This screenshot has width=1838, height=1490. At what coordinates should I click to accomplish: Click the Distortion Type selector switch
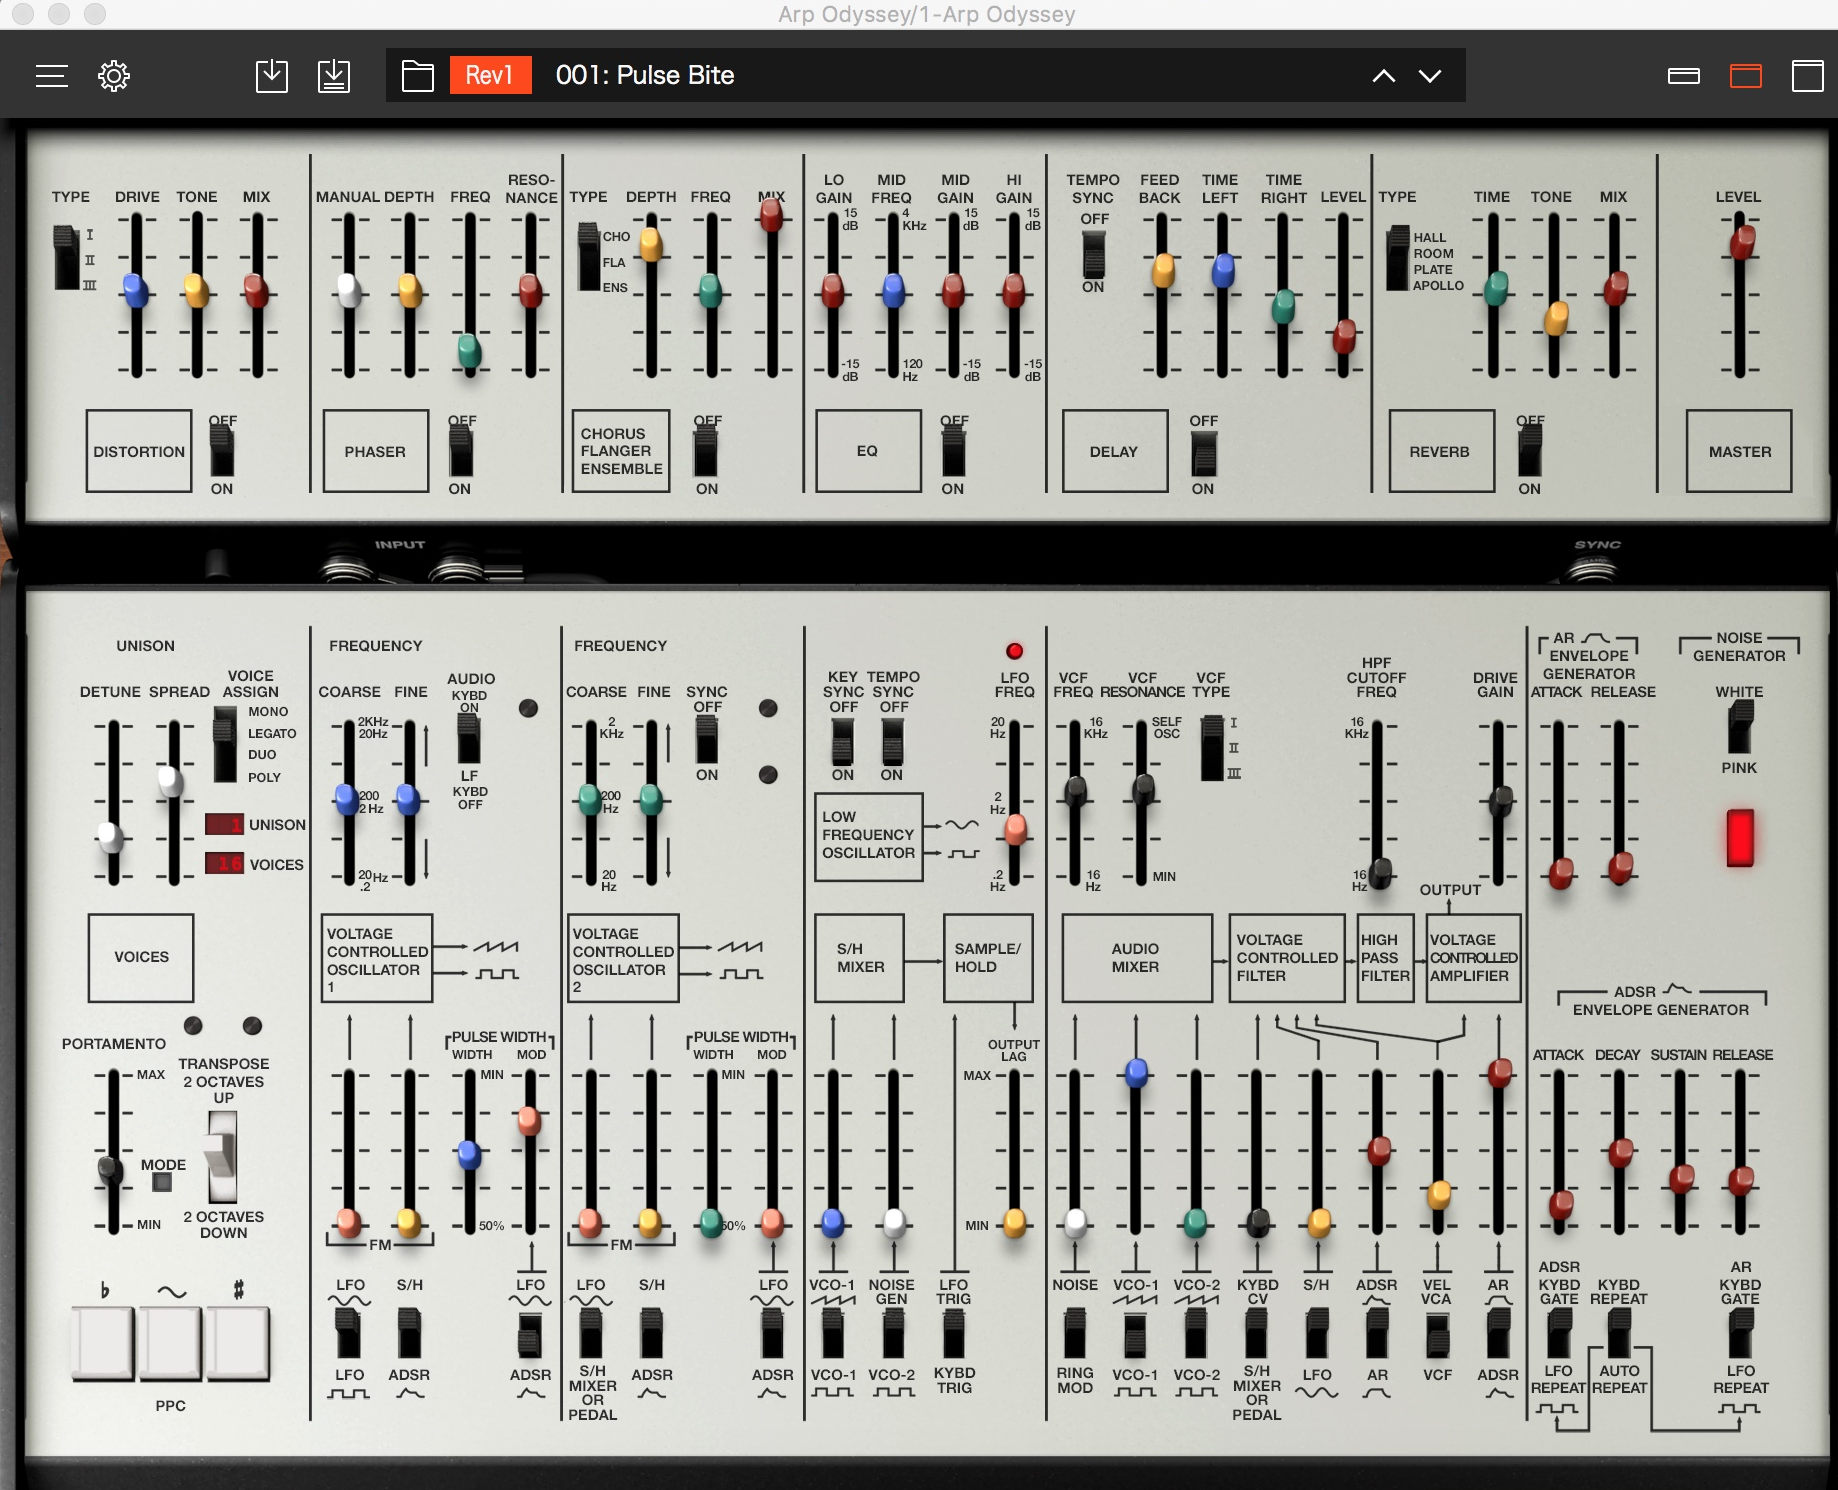[x=66, y=258]
